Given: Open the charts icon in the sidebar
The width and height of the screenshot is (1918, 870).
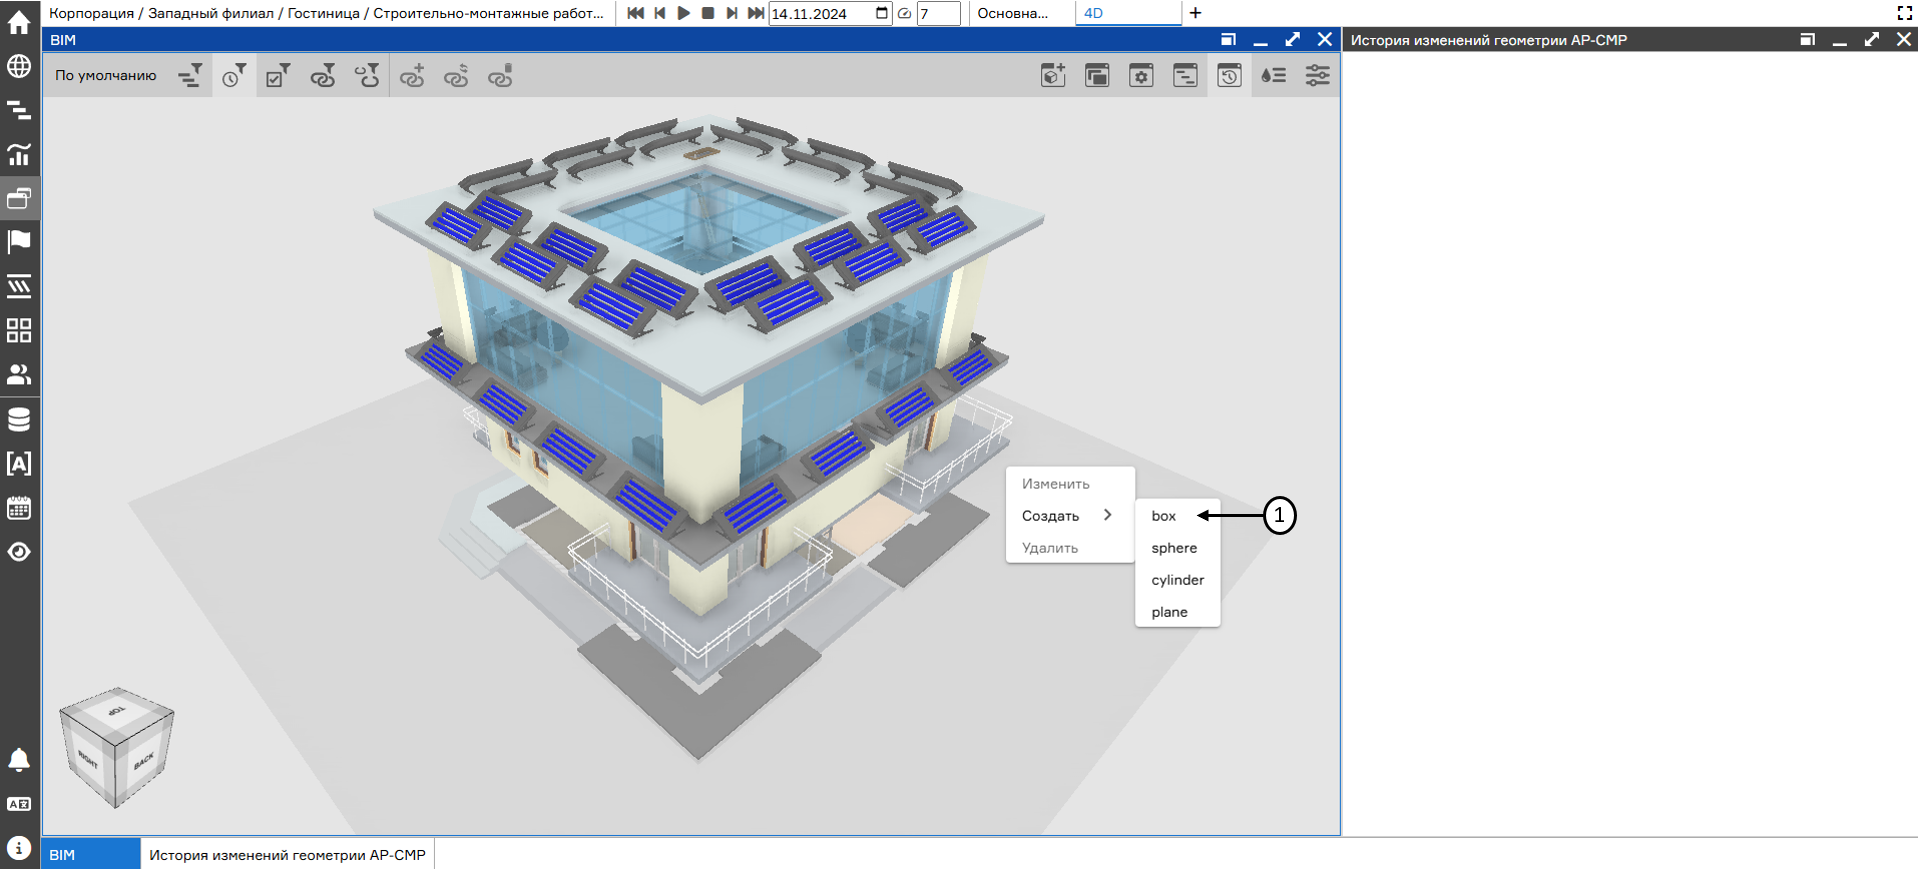Looking at the screenshot, I should point(19,154).
